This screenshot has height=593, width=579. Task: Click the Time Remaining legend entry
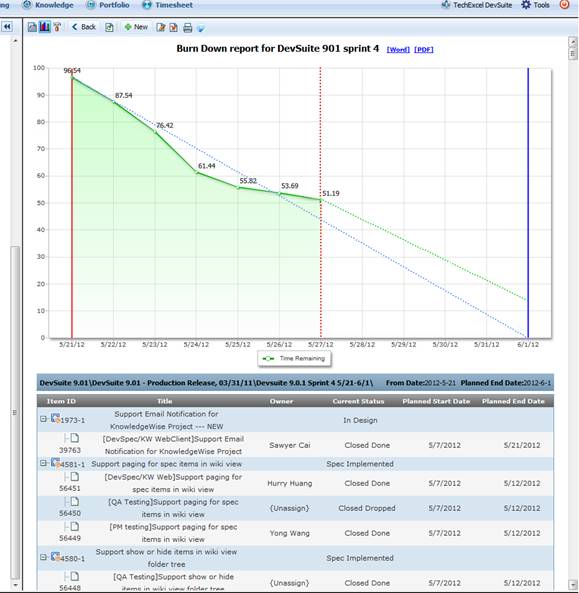[x=294, y=358]
